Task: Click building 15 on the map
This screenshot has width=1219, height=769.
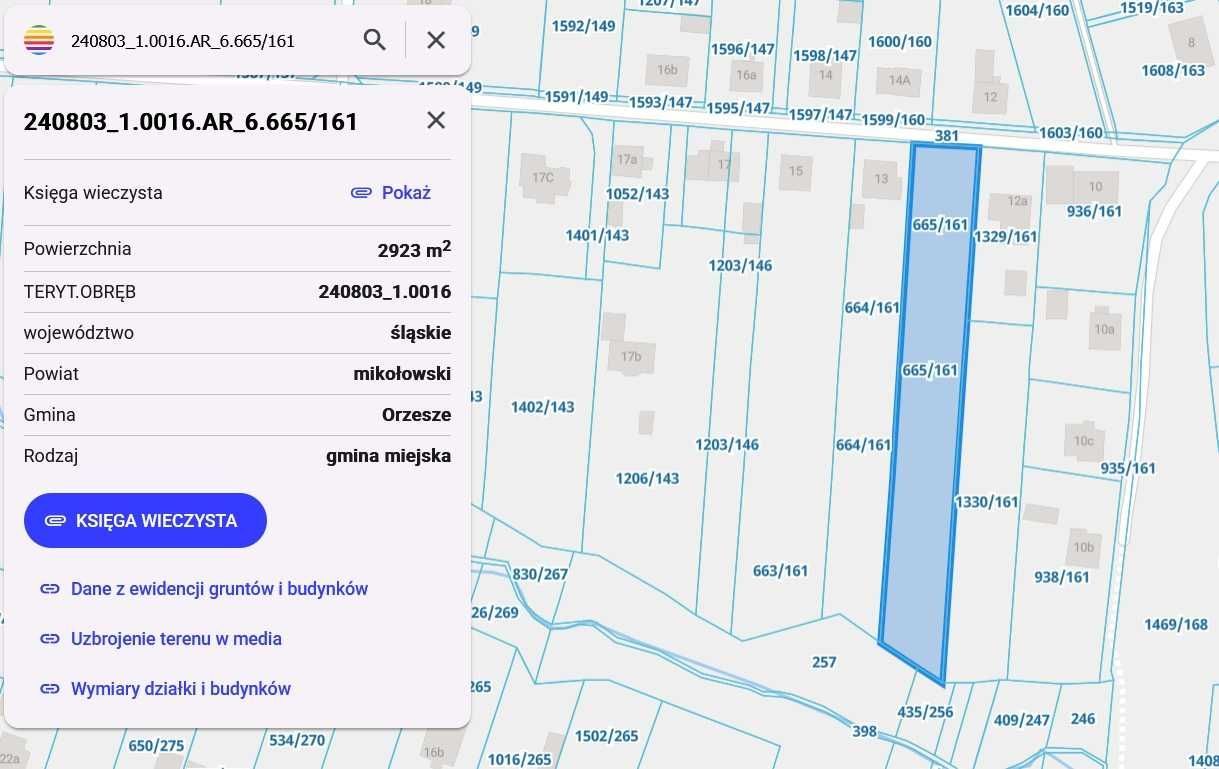Action: pos(796,171)
